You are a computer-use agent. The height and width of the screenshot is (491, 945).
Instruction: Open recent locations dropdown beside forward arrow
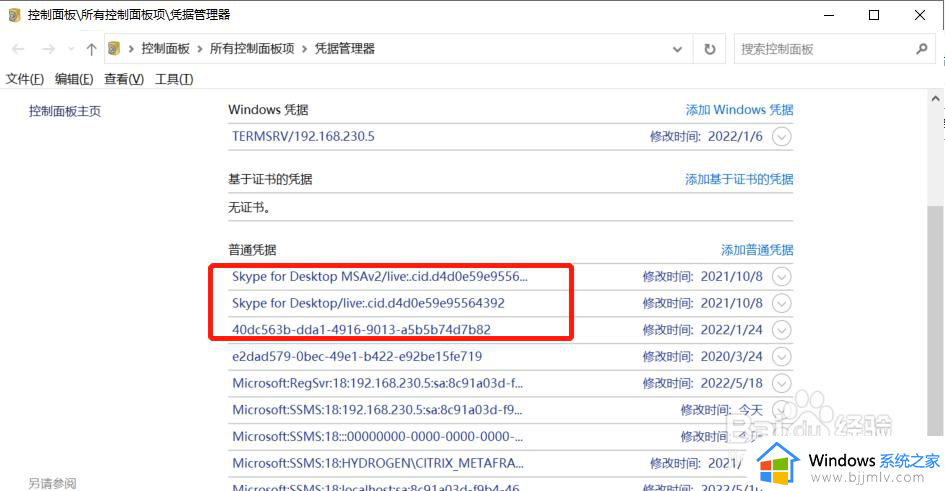tap(71, 49)
